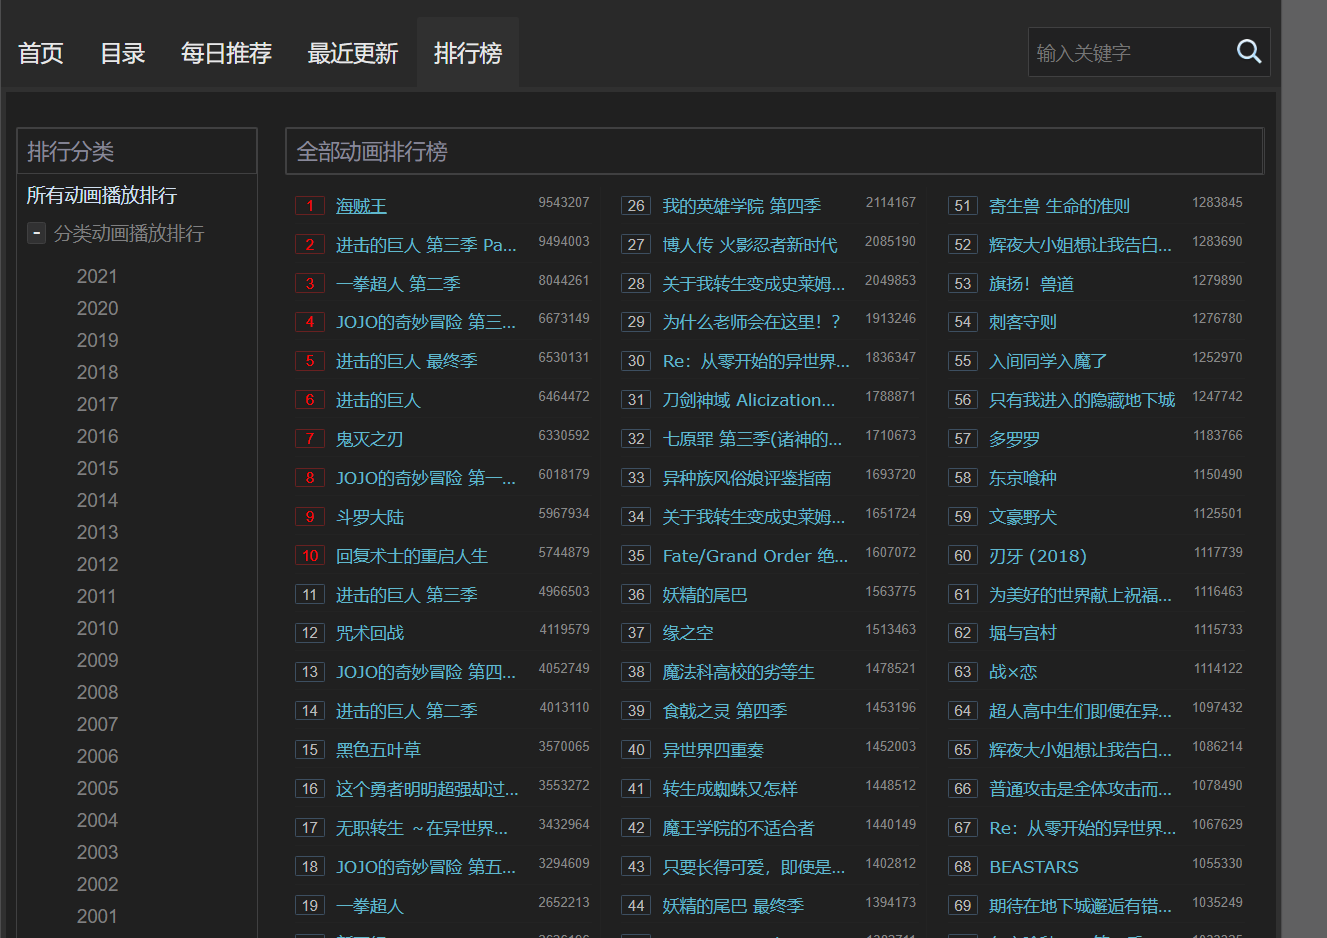1327x938 pixels.
Task: Open the 妖精的尾巴 rank 36 link
Action: [704, 595]
